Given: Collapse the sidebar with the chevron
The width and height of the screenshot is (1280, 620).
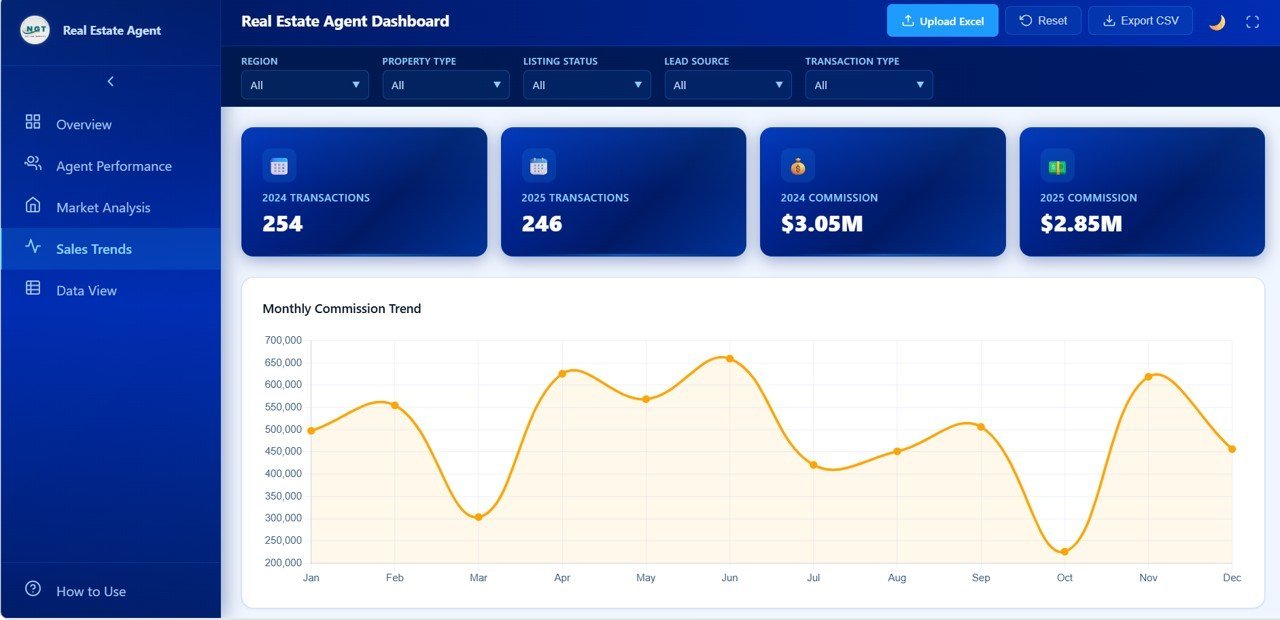Looking at the screenshot, I should click(110, 81).
